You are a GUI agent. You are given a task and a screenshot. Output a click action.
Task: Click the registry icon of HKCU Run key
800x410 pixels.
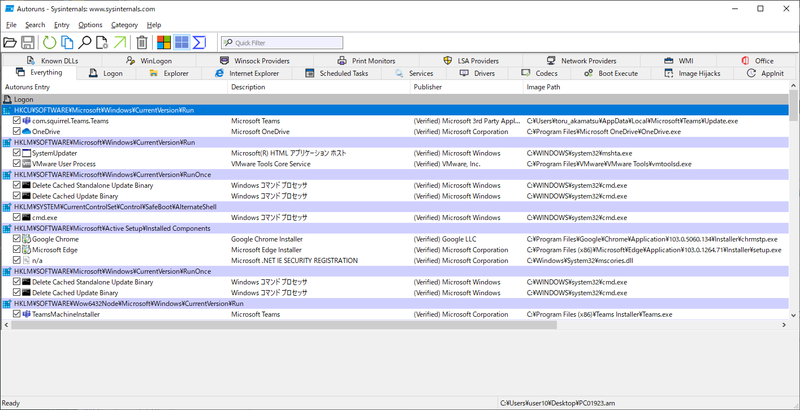pyautogui.click(x=8, y=110)
